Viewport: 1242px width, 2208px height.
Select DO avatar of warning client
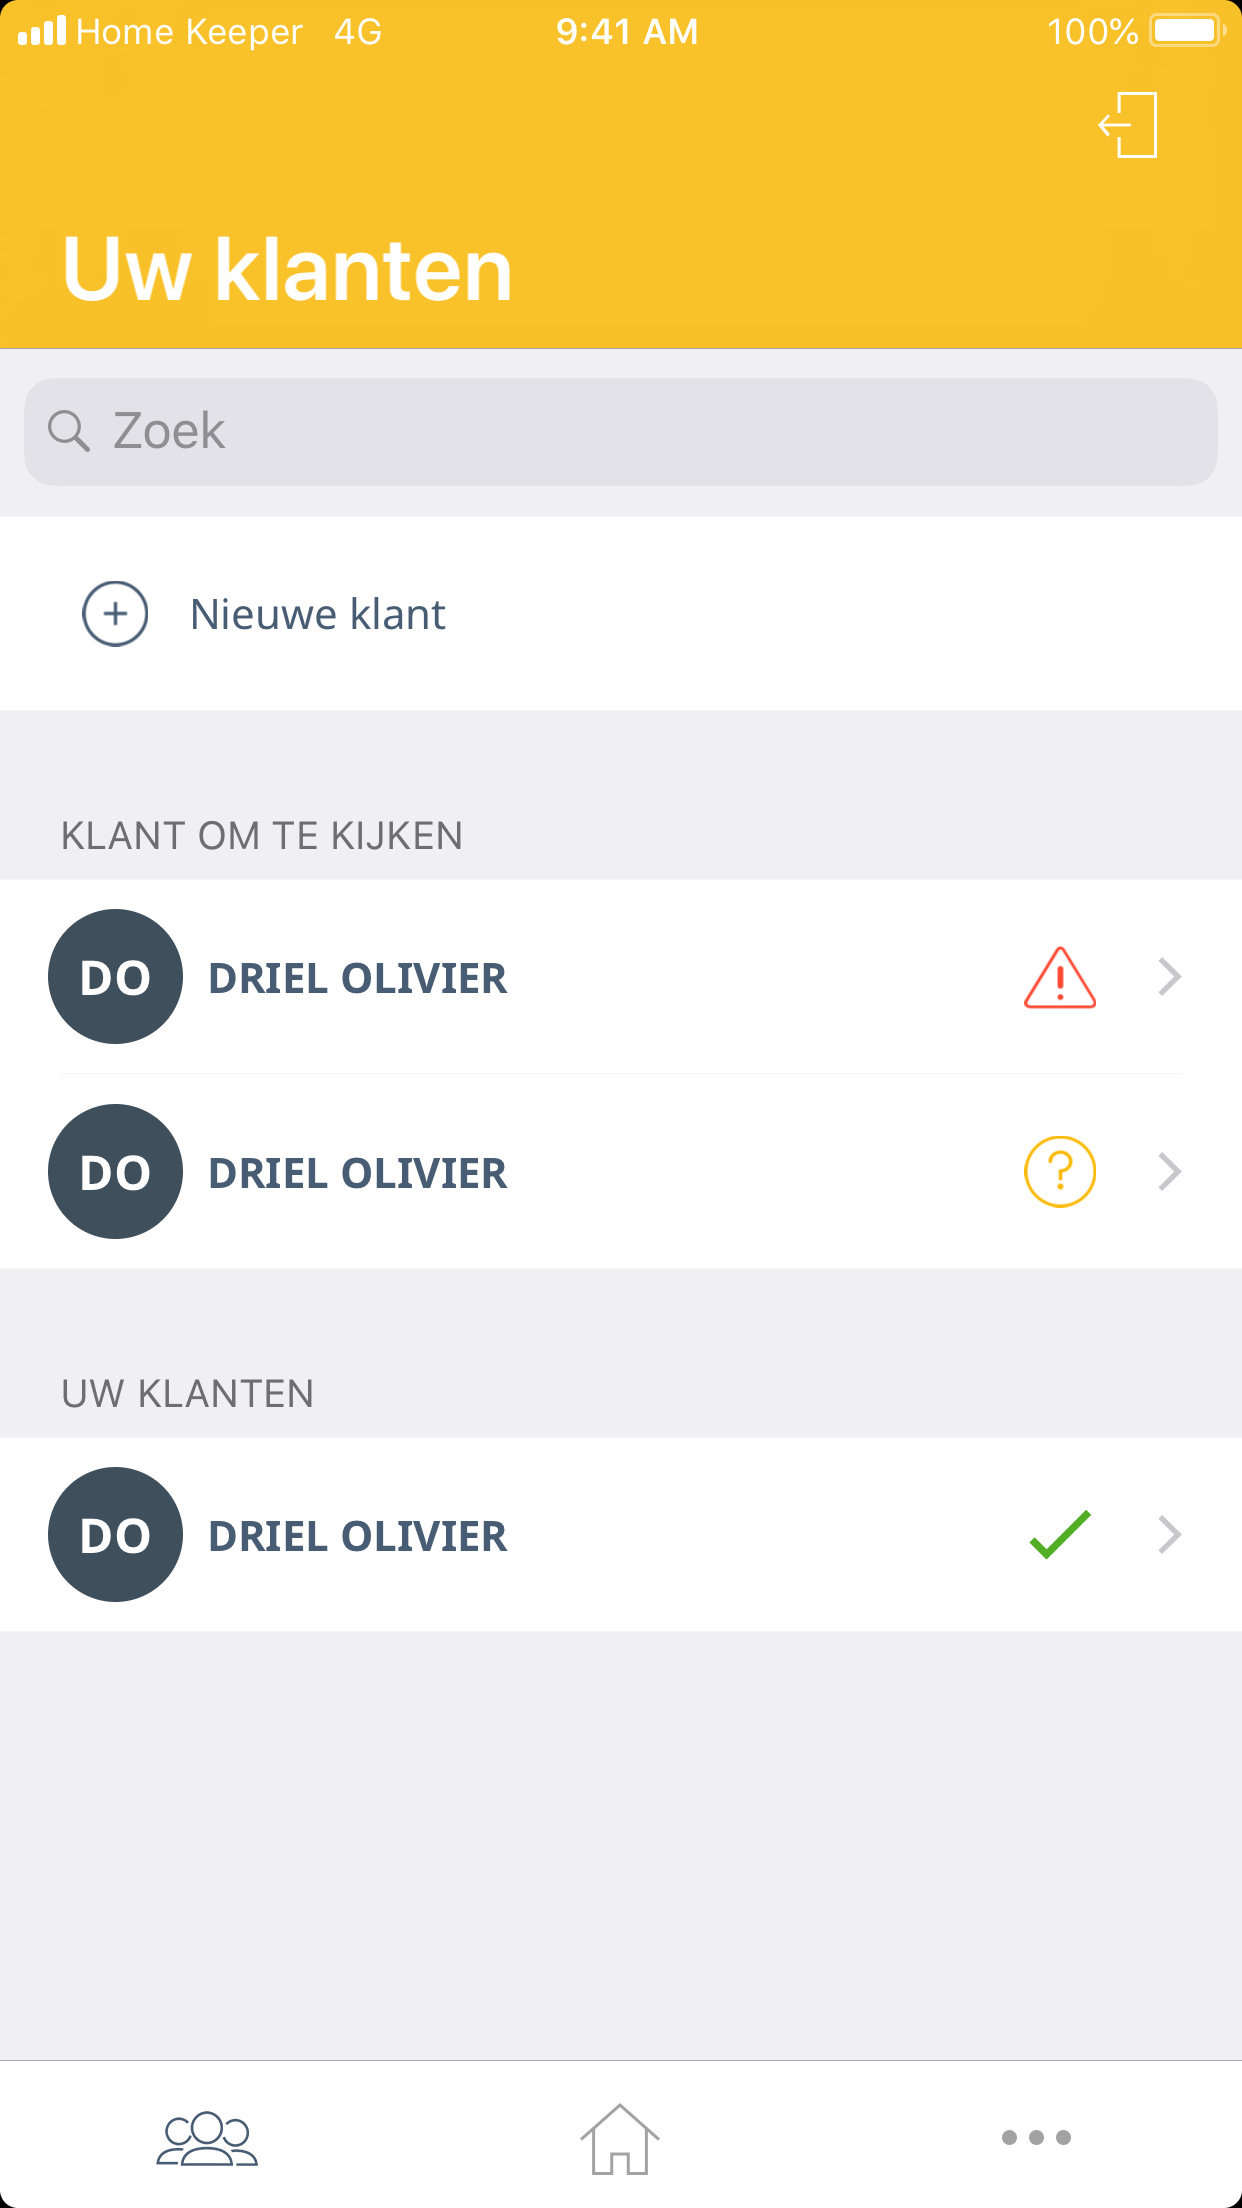coord(115,977)
